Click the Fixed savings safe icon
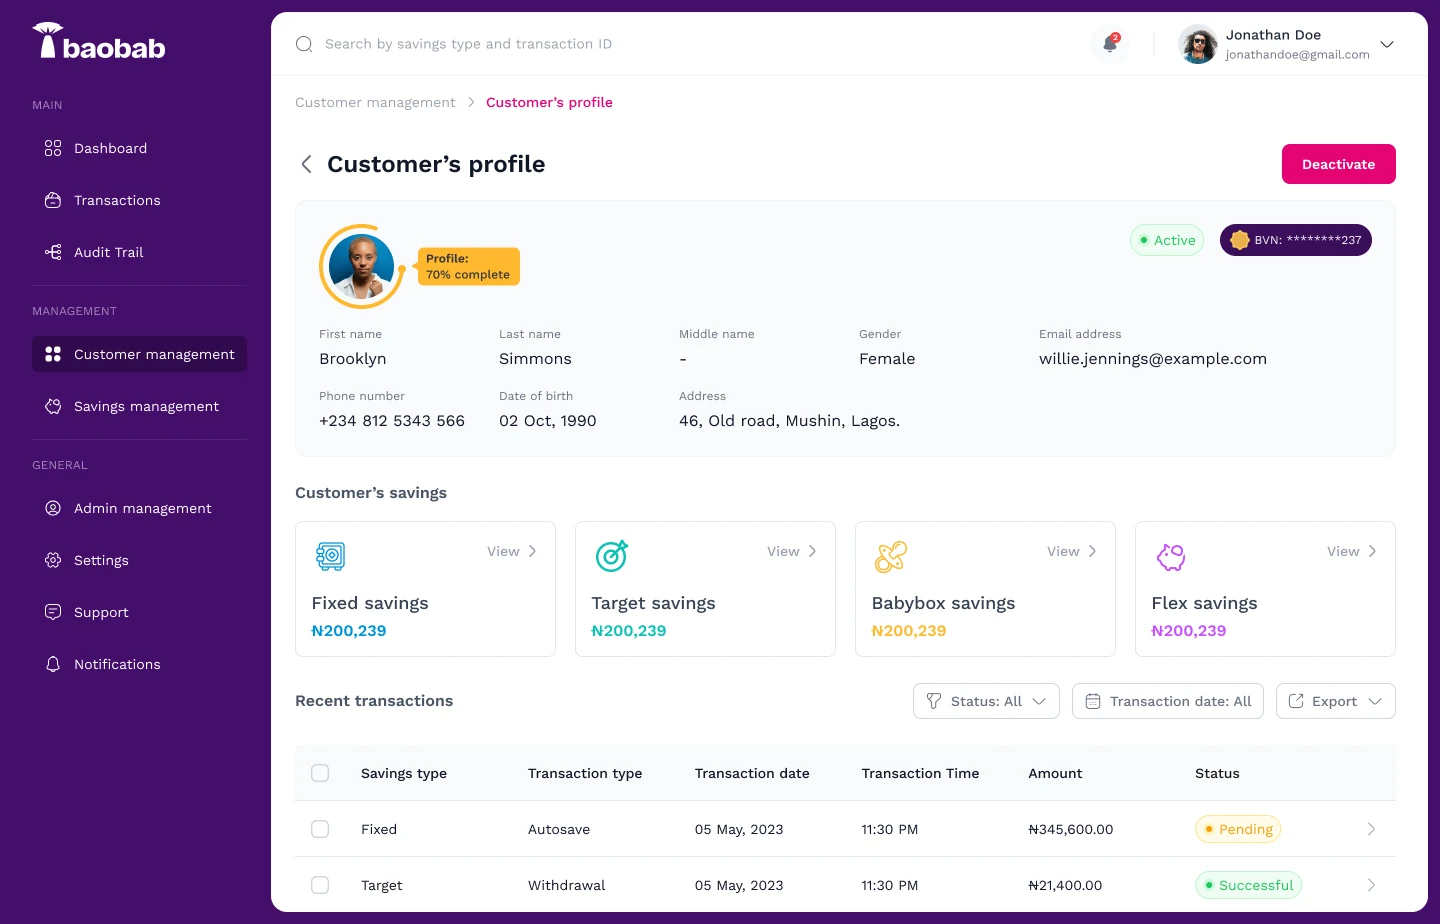Screen dimensions: 1440x924 (x=330, y=556)
